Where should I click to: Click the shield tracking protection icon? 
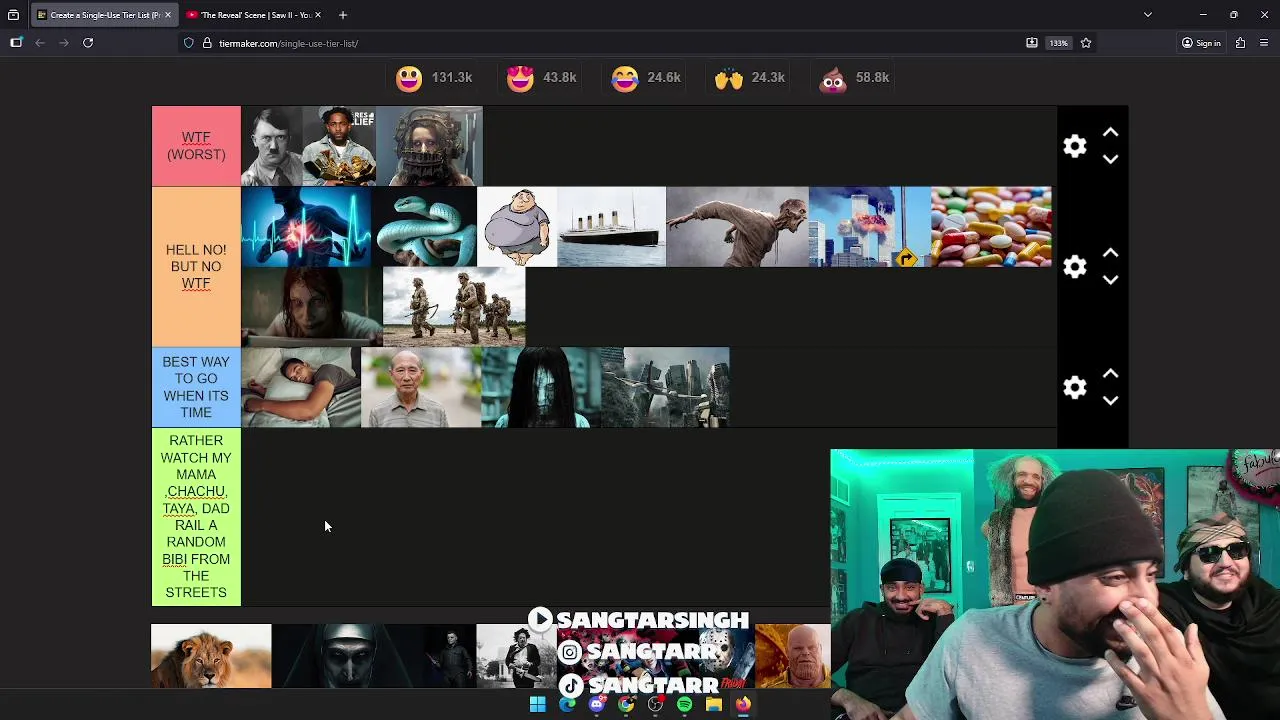pos(188,43)
